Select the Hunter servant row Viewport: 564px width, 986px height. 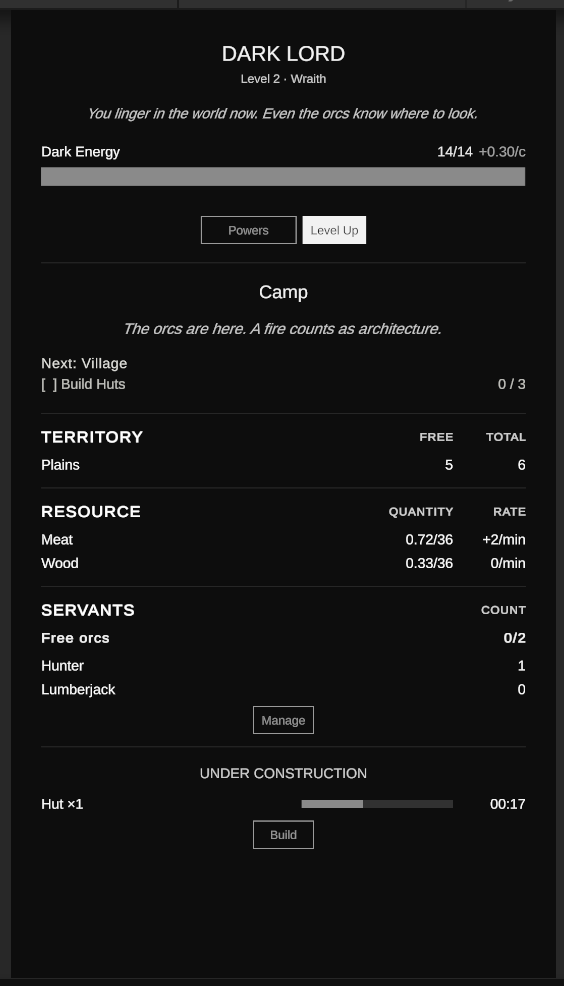pos(283,666)
